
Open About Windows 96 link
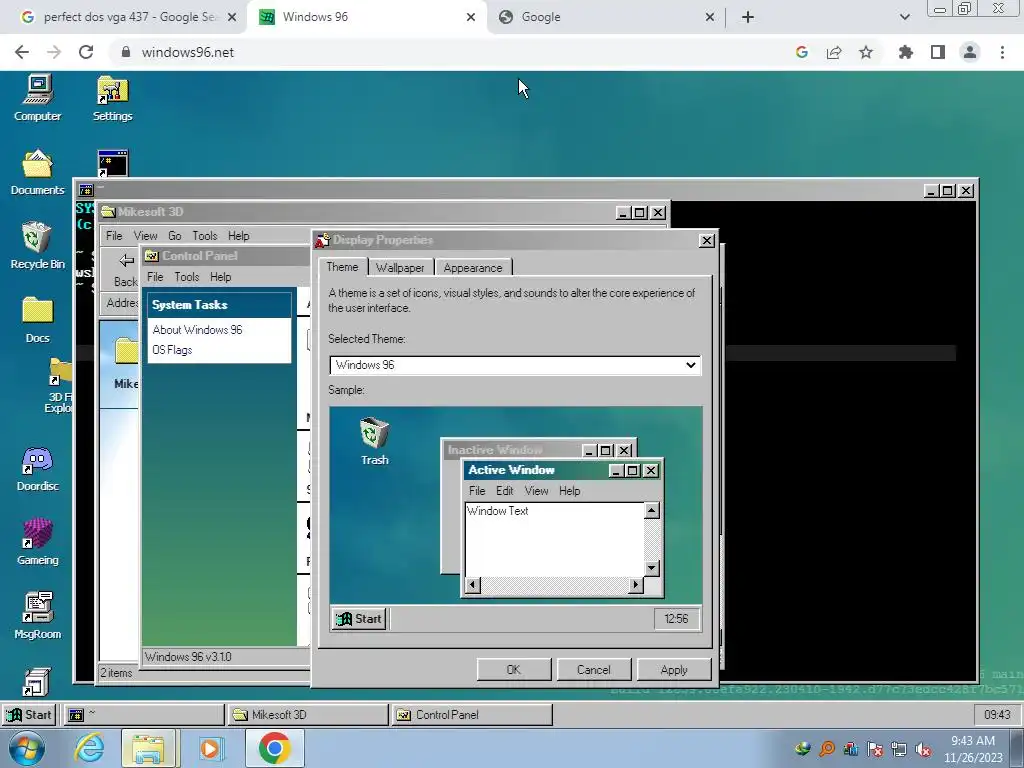(x=197, y=330)
